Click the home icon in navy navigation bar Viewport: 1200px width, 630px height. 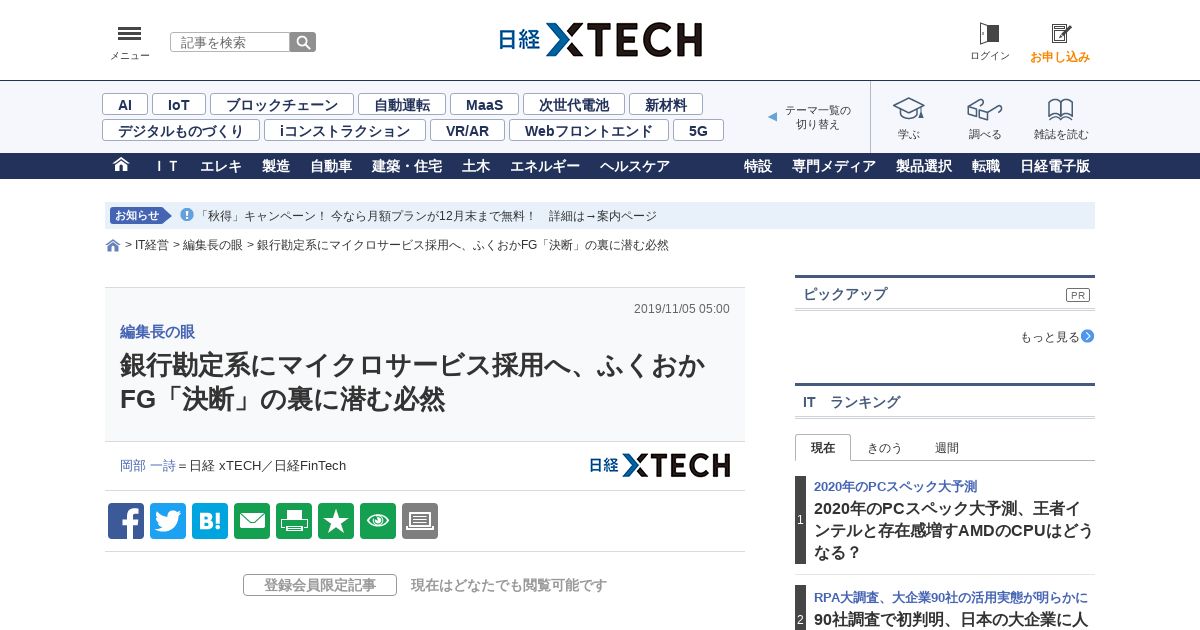pyautogui.click(x=121, y=165)
